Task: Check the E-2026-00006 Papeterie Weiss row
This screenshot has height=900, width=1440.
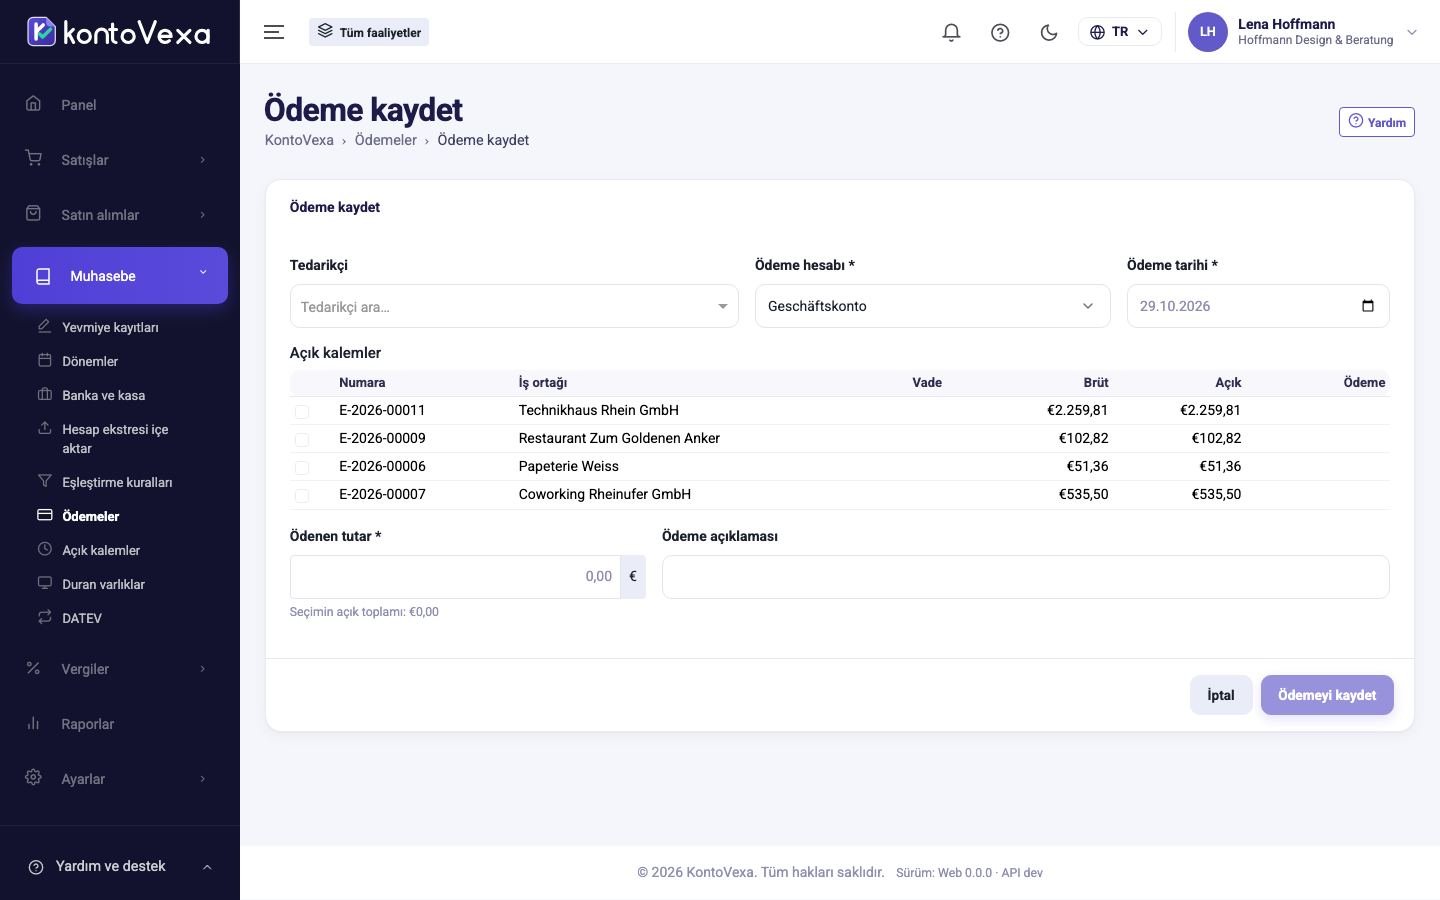Action: pyautogui.click(x=302, y=467)
